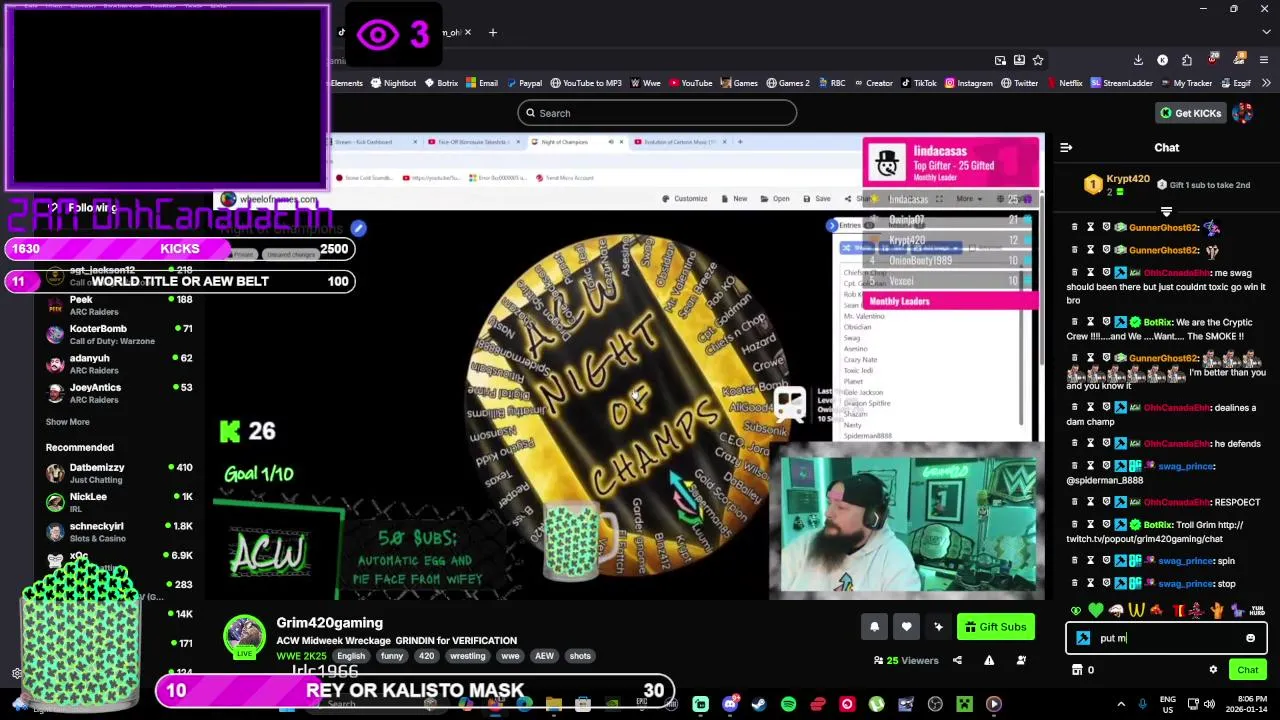Open the Top Gifter lindacasas leaderboard card
This screenshot has height=720, width=1280.
click(x=951, y=161)
